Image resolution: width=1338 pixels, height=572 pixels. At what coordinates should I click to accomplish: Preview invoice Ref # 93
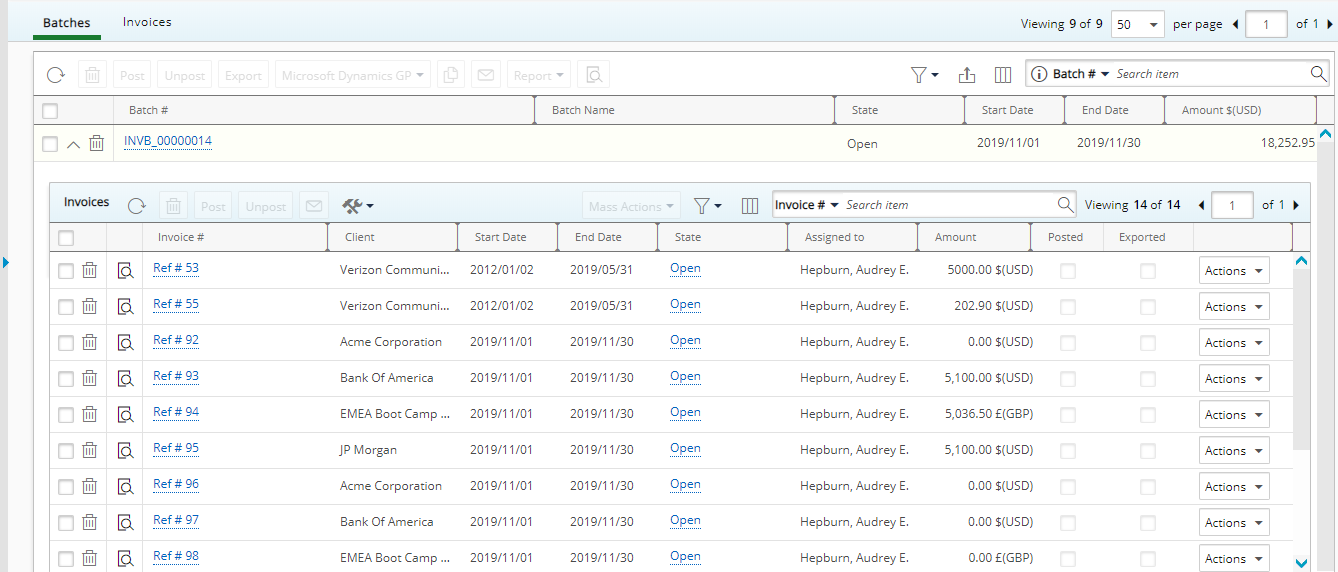coord(125,379)
